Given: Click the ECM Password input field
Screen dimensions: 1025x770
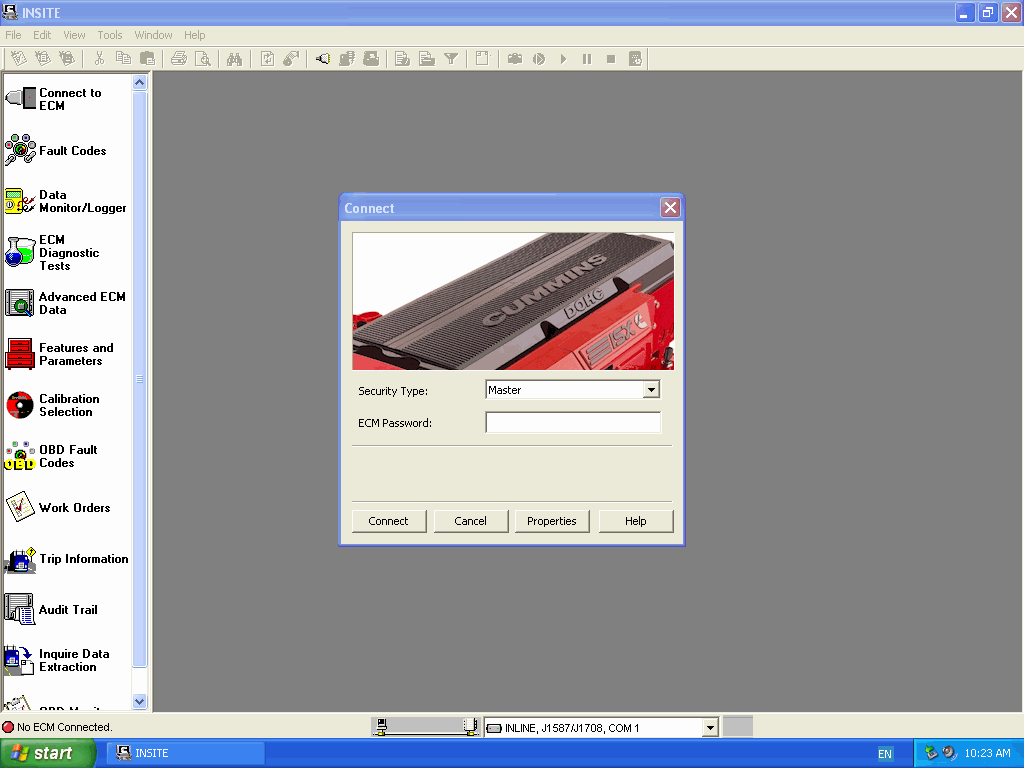Looking at the screenshot, I should pyautogui.click(x=573, y=423).
